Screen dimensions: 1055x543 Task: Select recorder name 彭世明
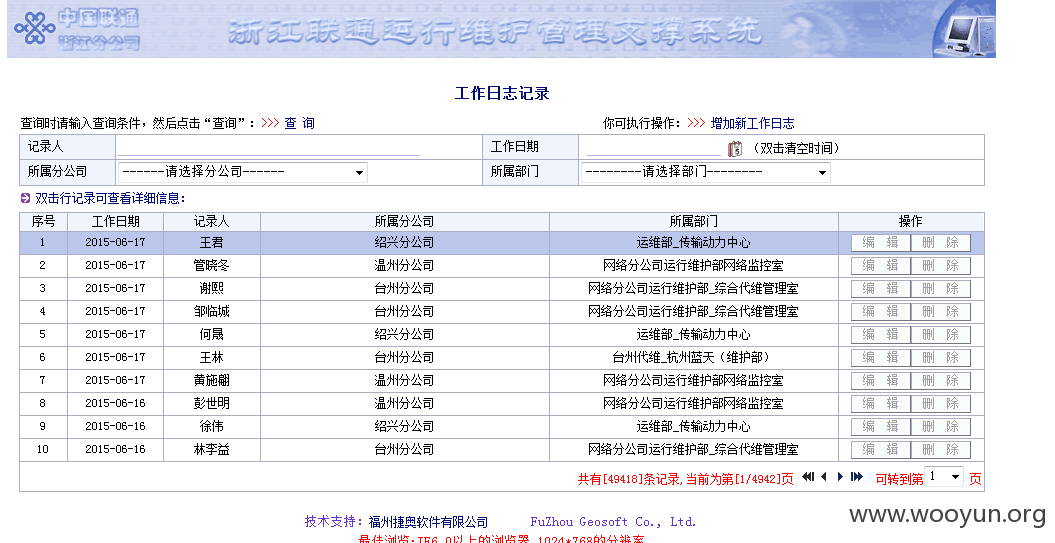211,404
